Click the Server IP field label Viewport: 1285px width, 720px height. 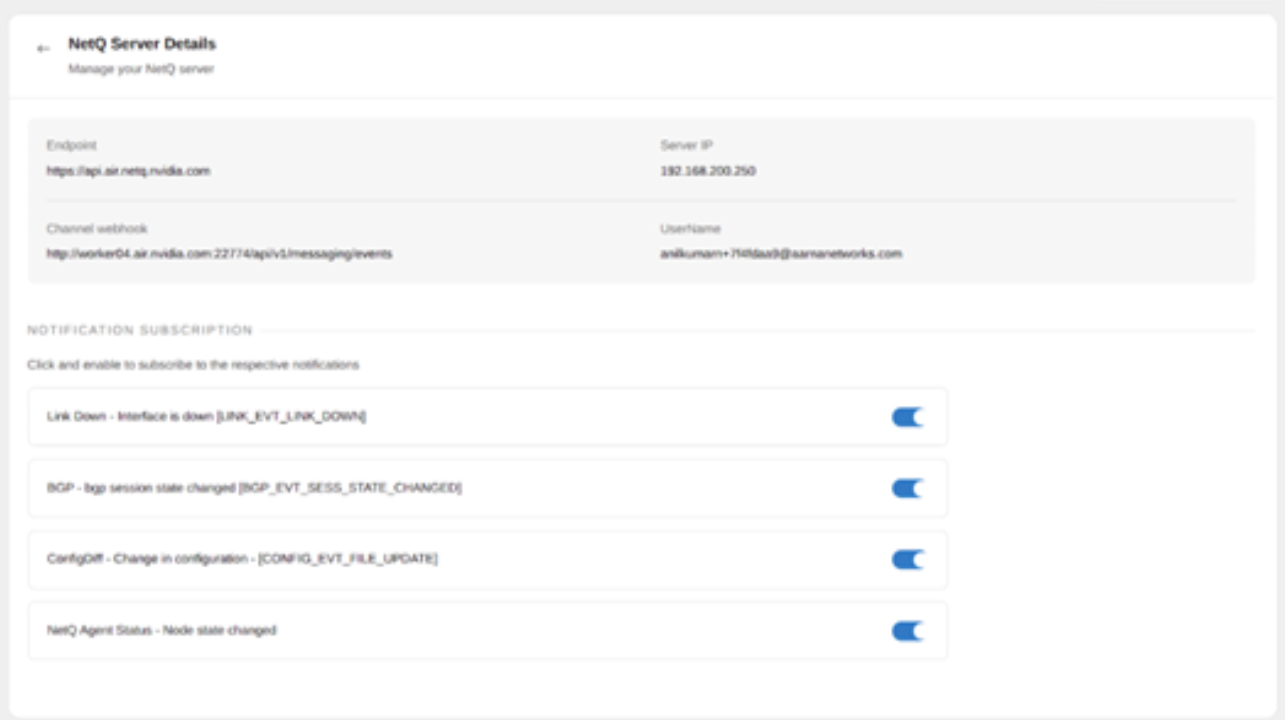(x=686, y=145)
